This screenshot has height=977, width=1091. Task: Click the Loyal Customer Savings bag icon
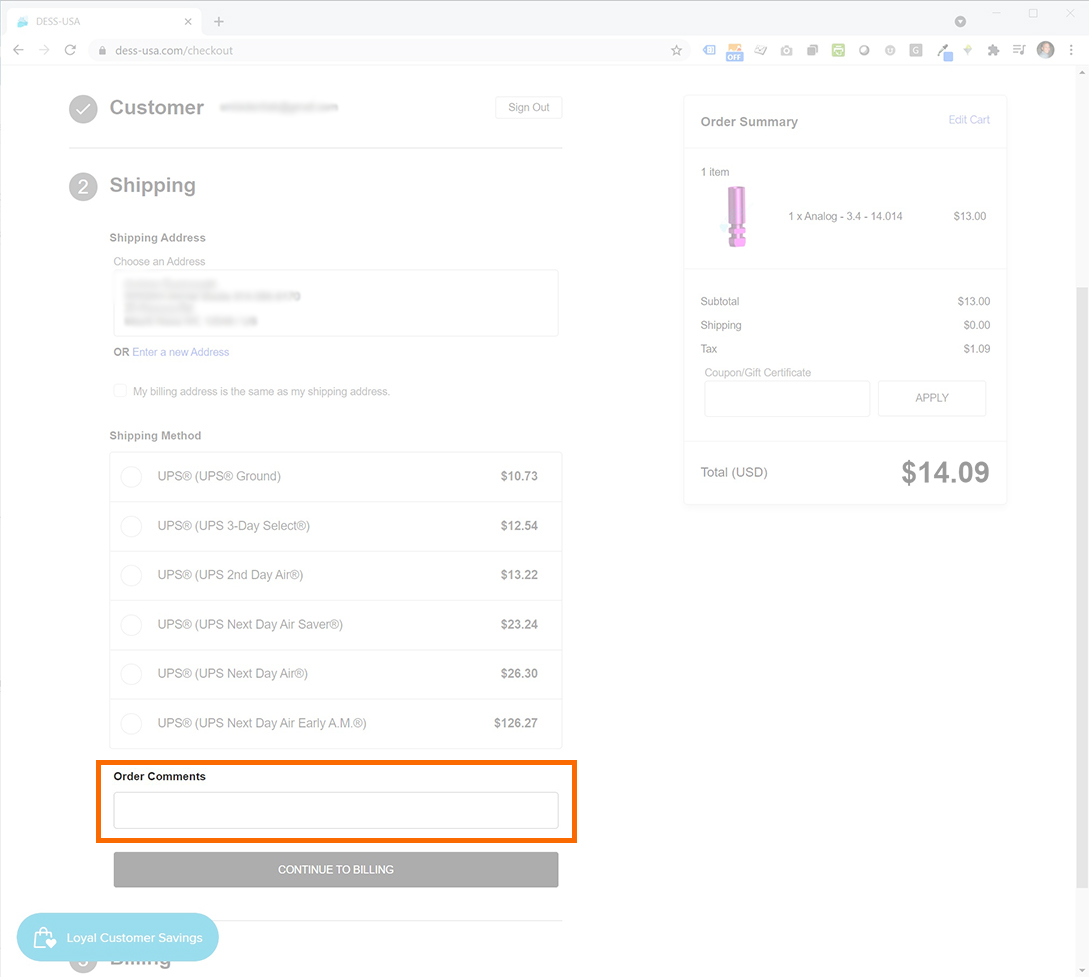[x=45, y=937]
